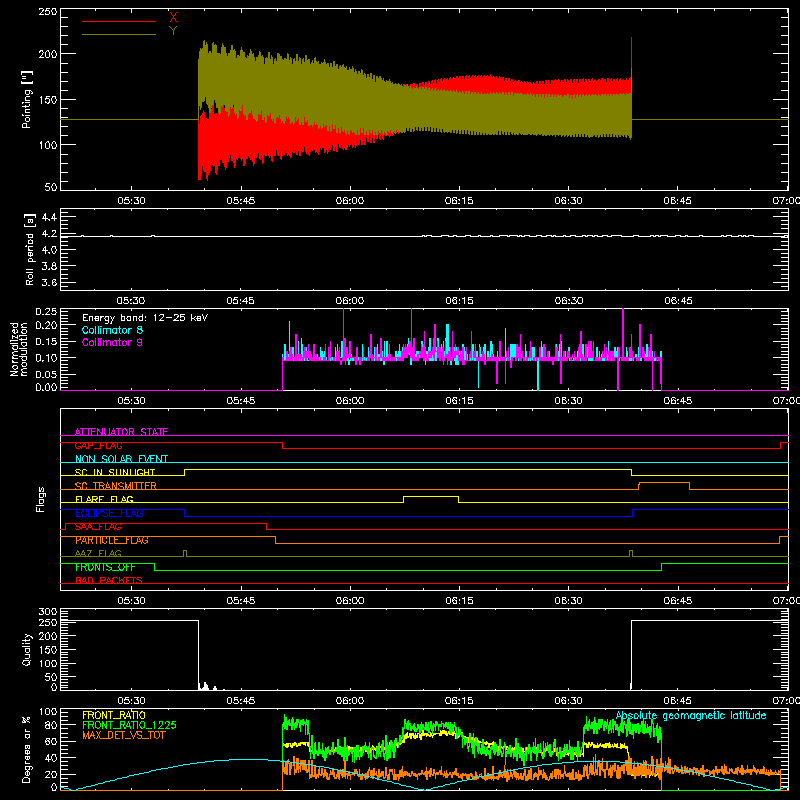Select the SC_TRANSMITTER flag label

[x=116, y=486]
